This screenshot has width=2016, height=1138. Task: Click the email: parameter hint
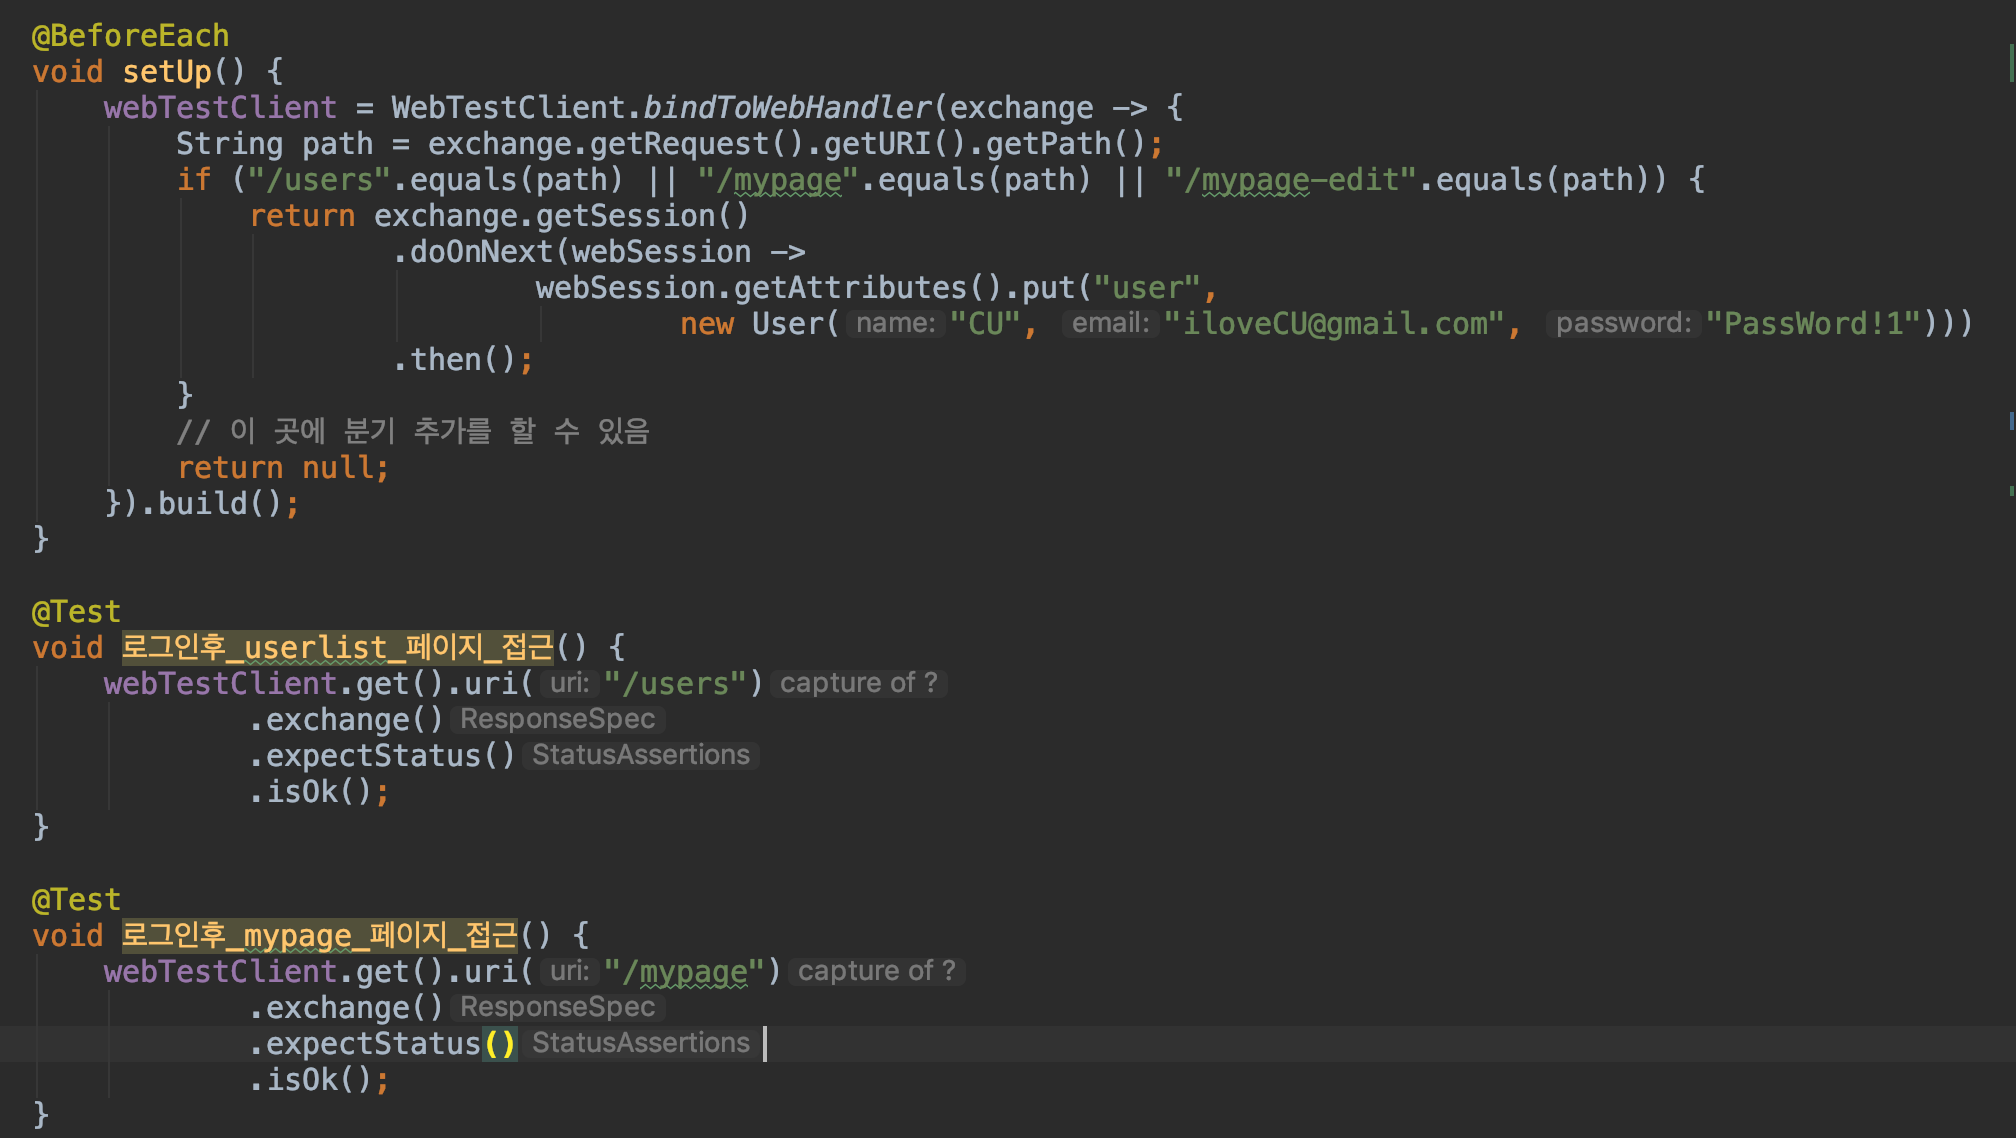pyautogui.click(x=1110, y=324)
